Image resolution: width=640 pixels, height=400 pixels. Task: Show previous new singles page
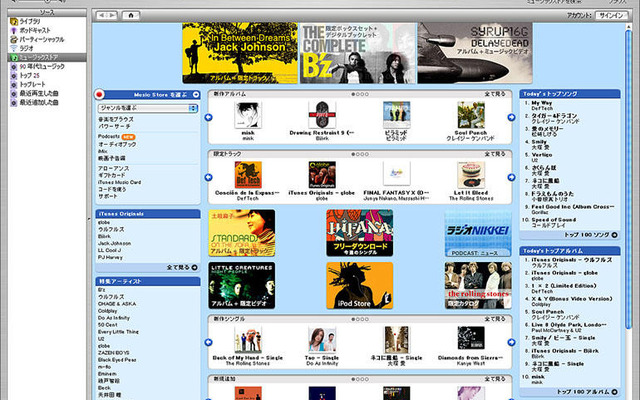pos(209,342)
